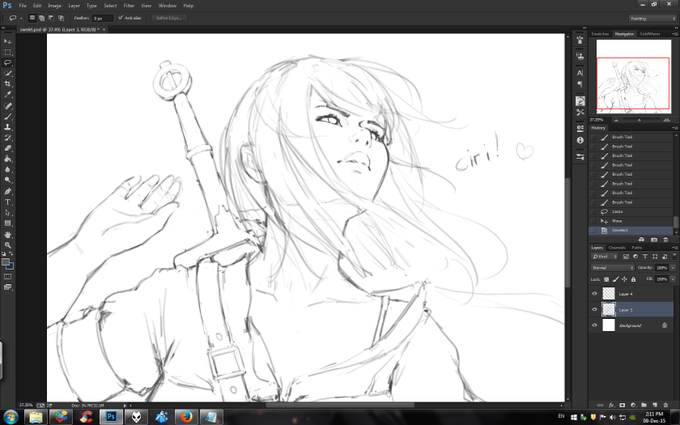The width and height of the screenshot is (680, 425).
Task: Select the Blur tool
Action: click(7, 170)
